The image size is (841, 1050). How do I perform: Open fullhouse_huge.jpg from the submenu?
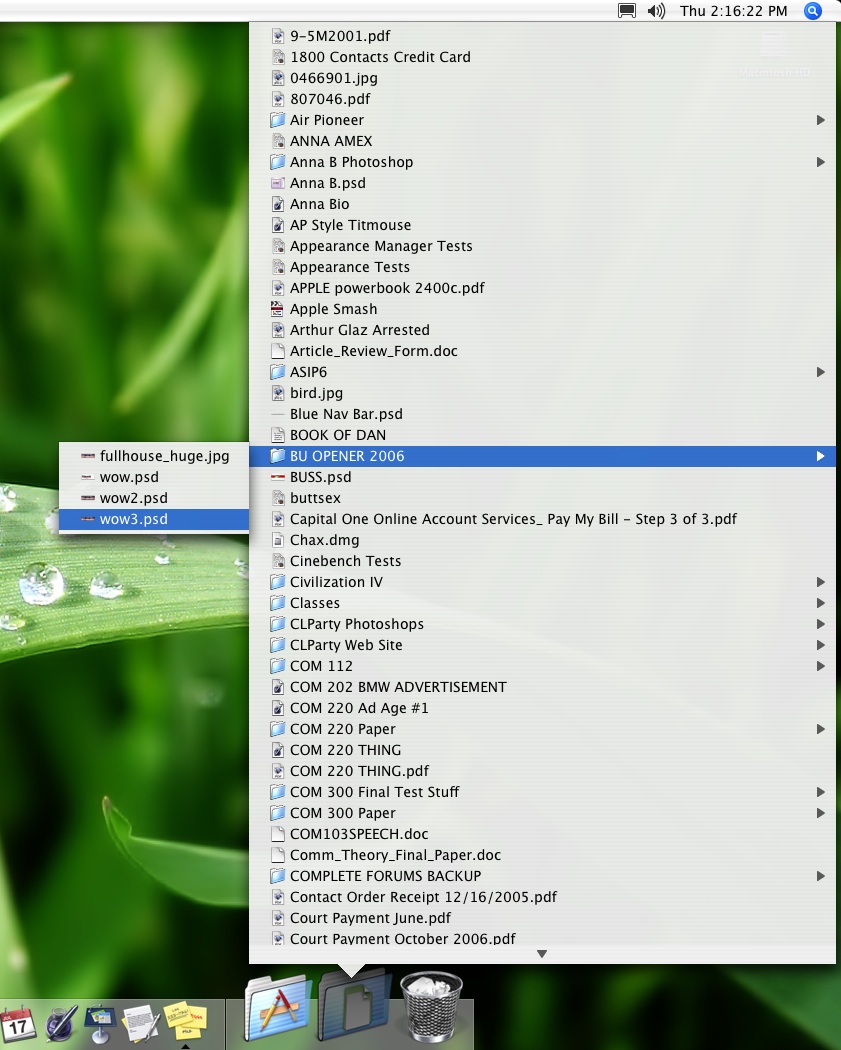click(x=154, y=457)
